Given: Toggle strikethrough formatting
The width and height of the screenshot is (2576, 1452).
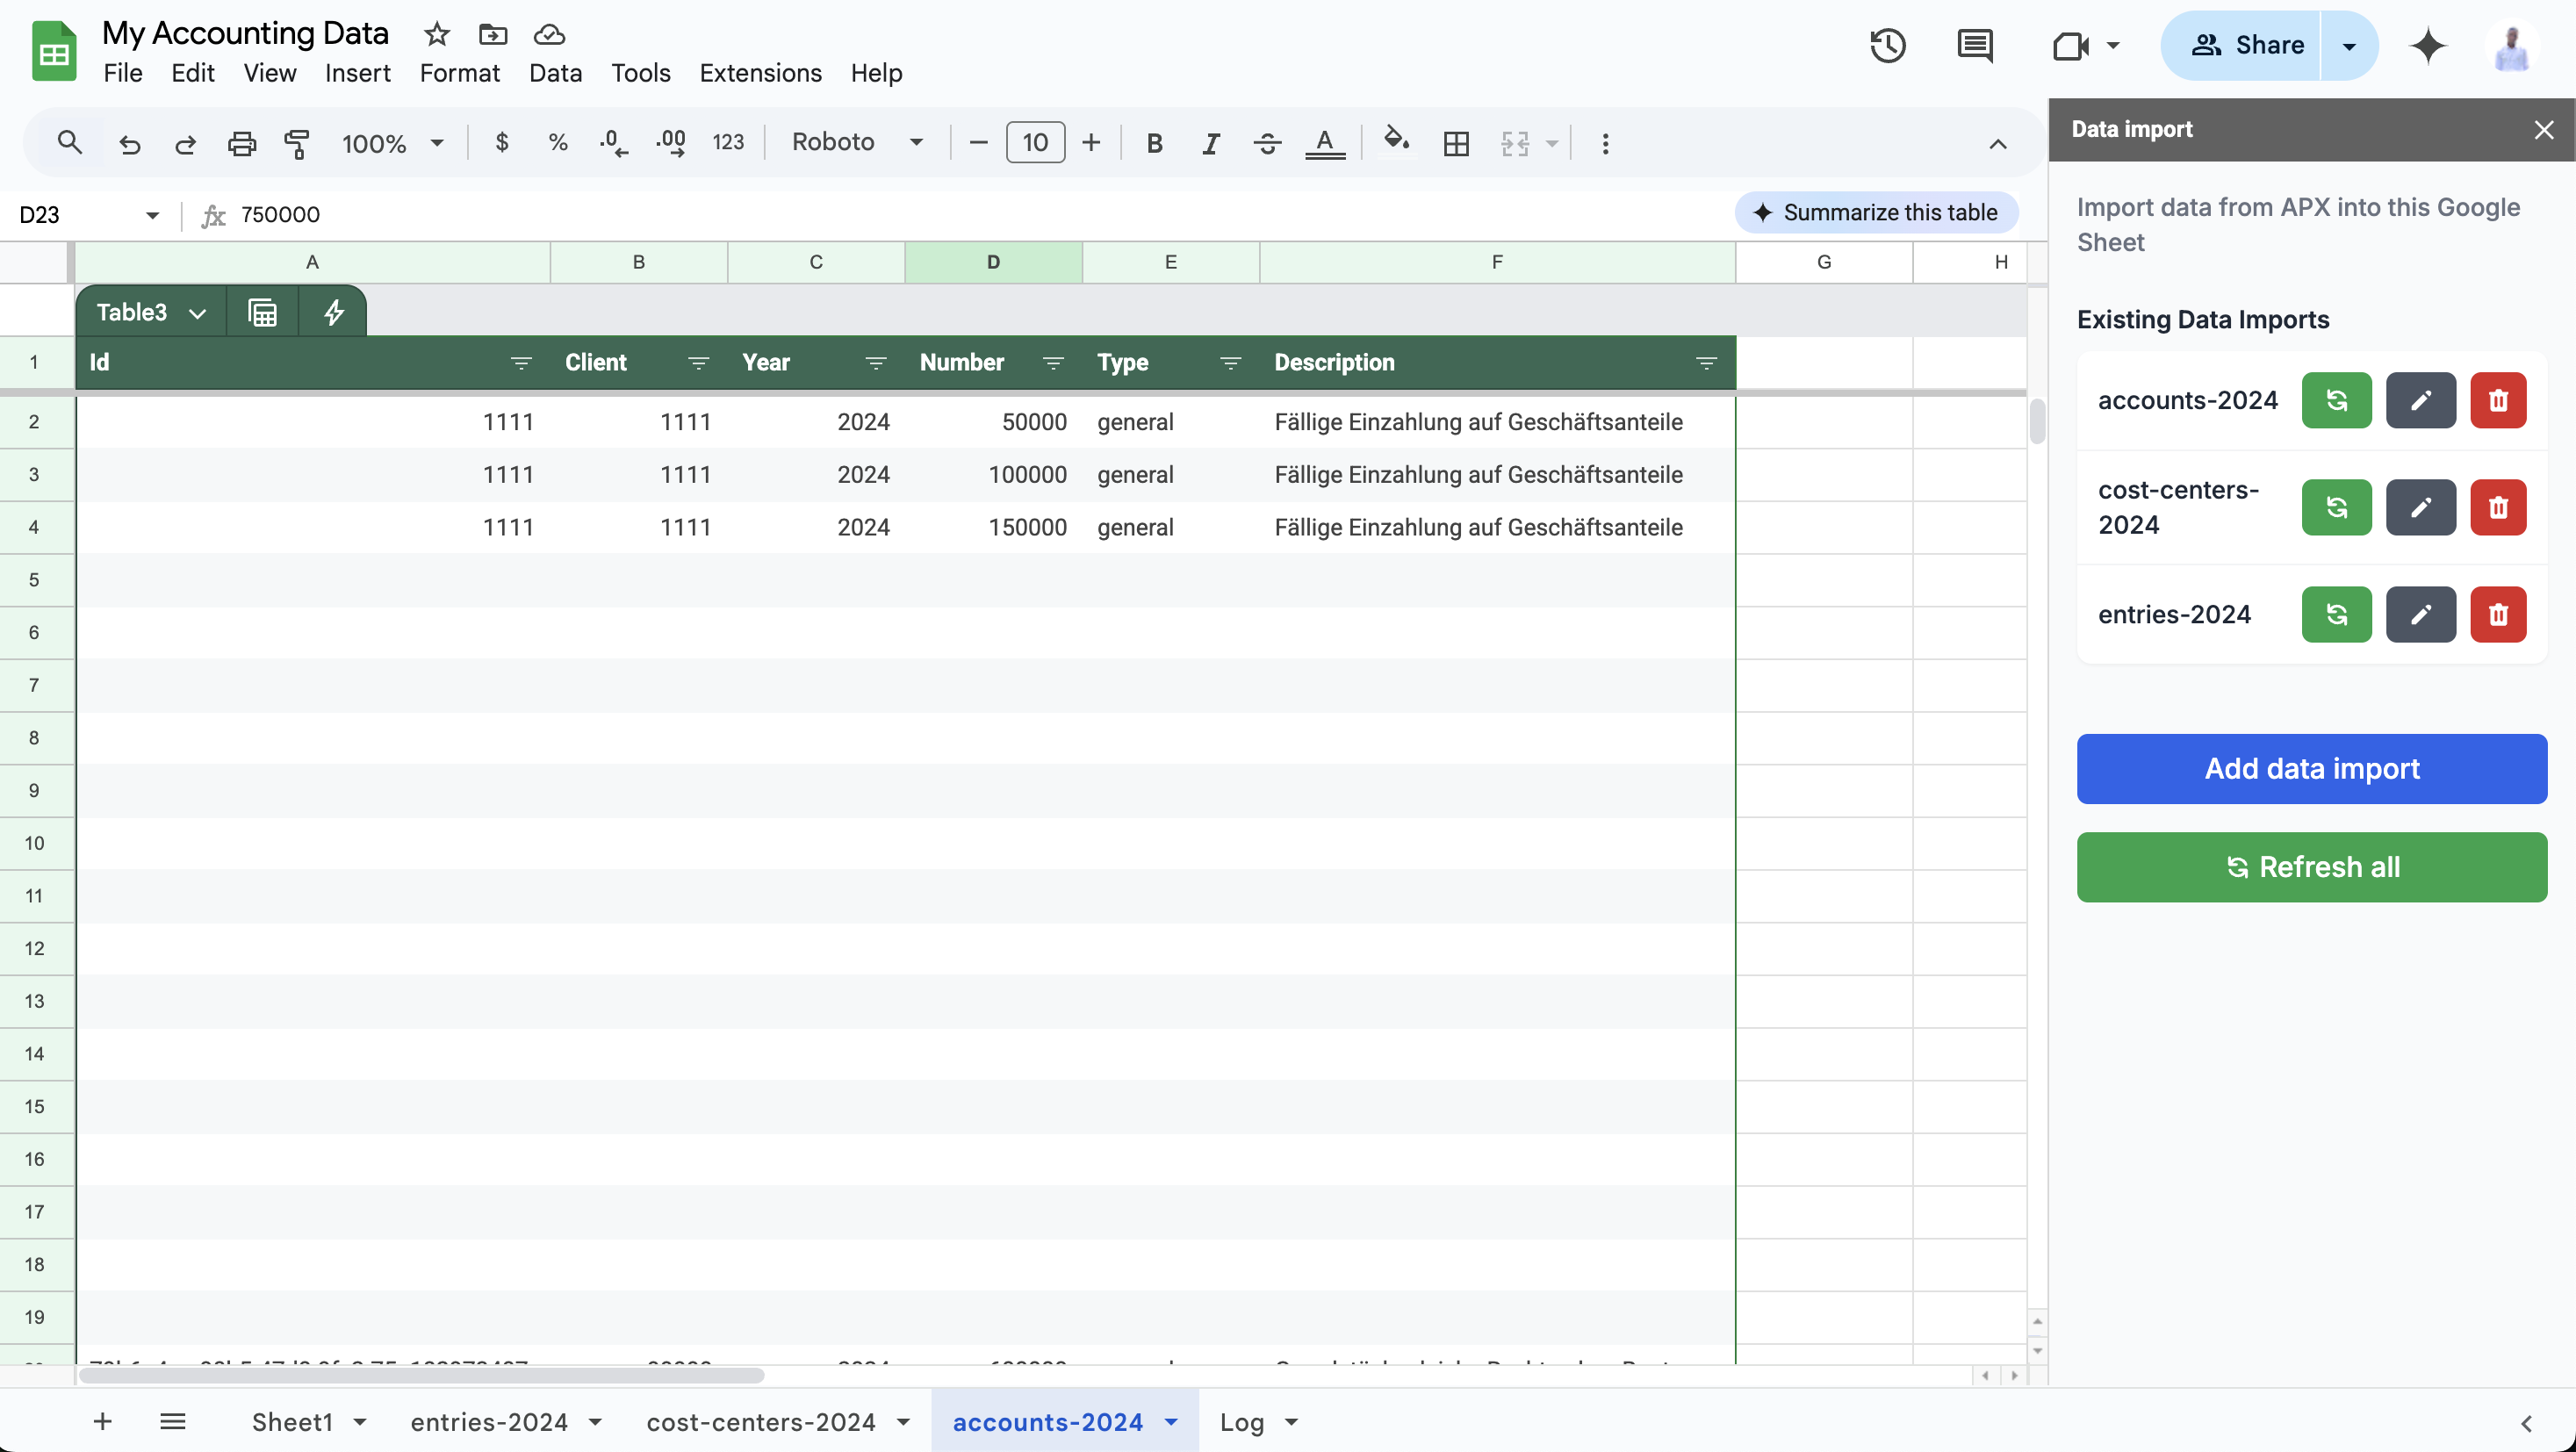Looking at the screenshot, I should (x=1266, y=143).
